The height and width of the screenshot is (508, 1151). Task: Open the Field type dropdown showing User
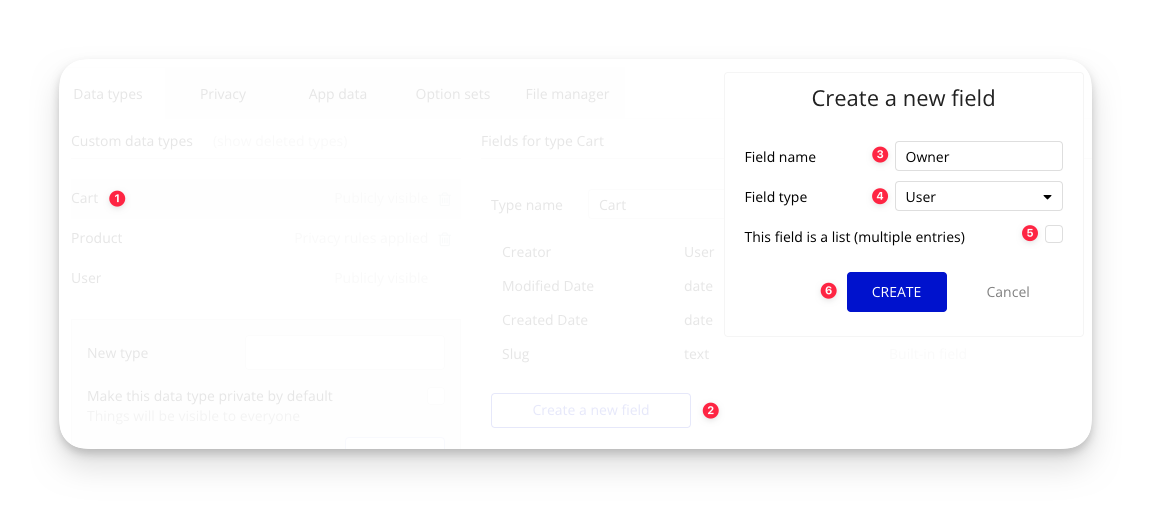click(x=978, y=197)
